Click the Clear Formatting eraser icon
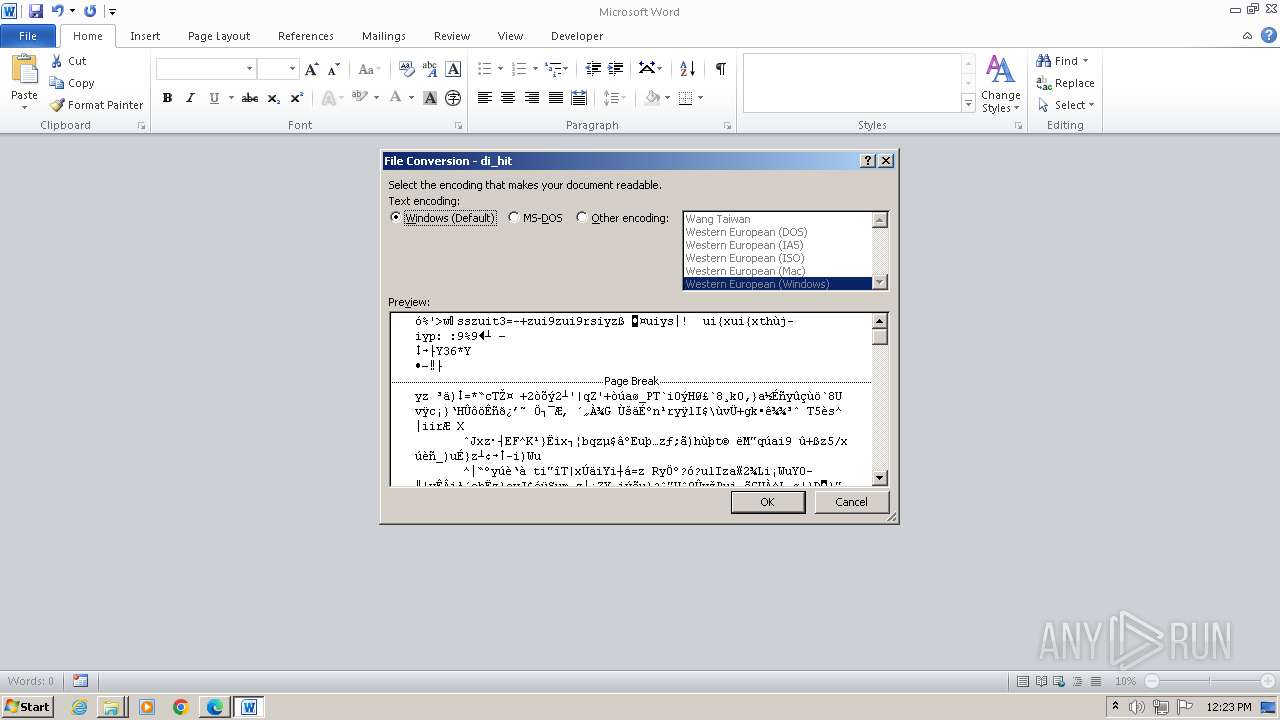 [x=407, y=69]
